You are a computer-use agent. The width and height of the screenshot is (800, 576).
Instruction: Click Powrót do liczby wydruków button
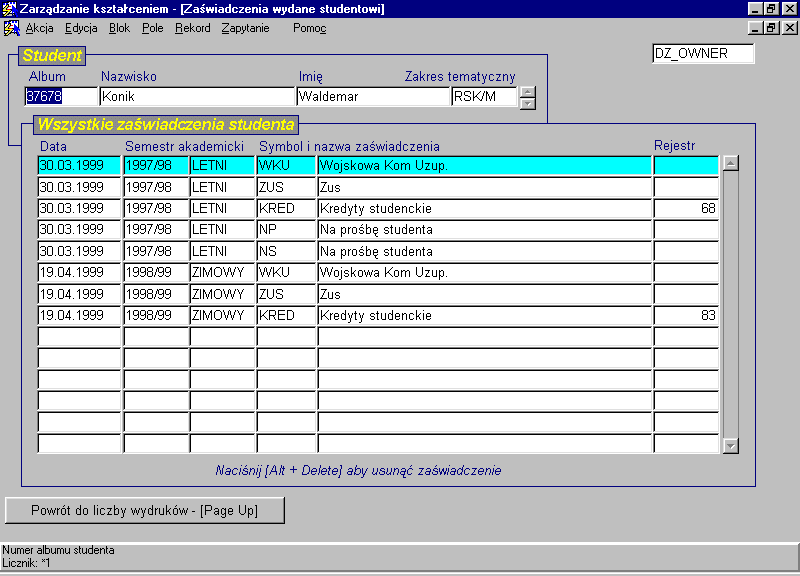tap(145, 510)
